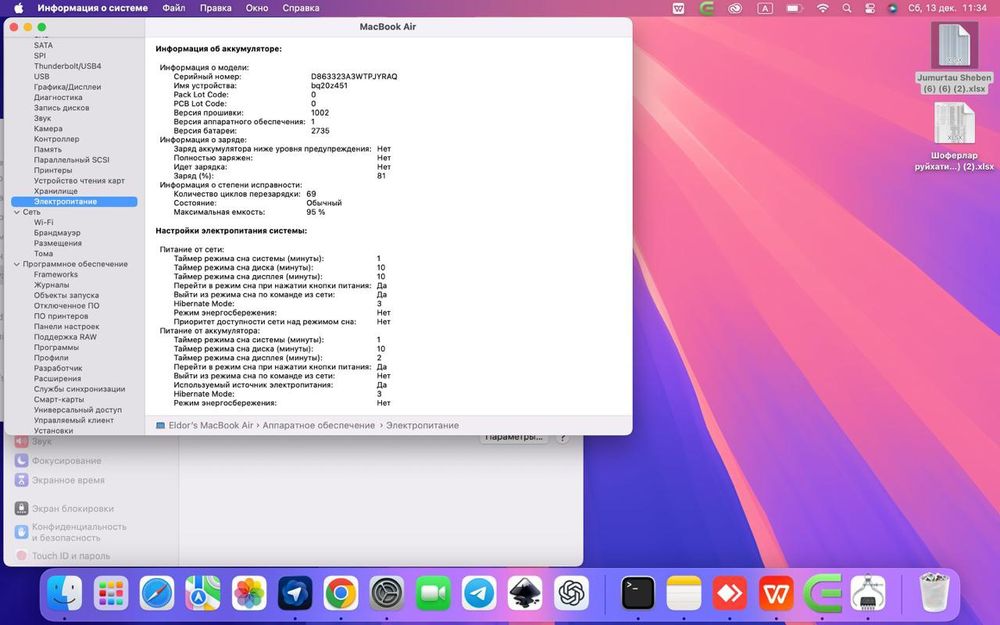Open Spotlight search magnifier icon
Viewport: 1000px width, 625px height.
[x=846, y=8]
